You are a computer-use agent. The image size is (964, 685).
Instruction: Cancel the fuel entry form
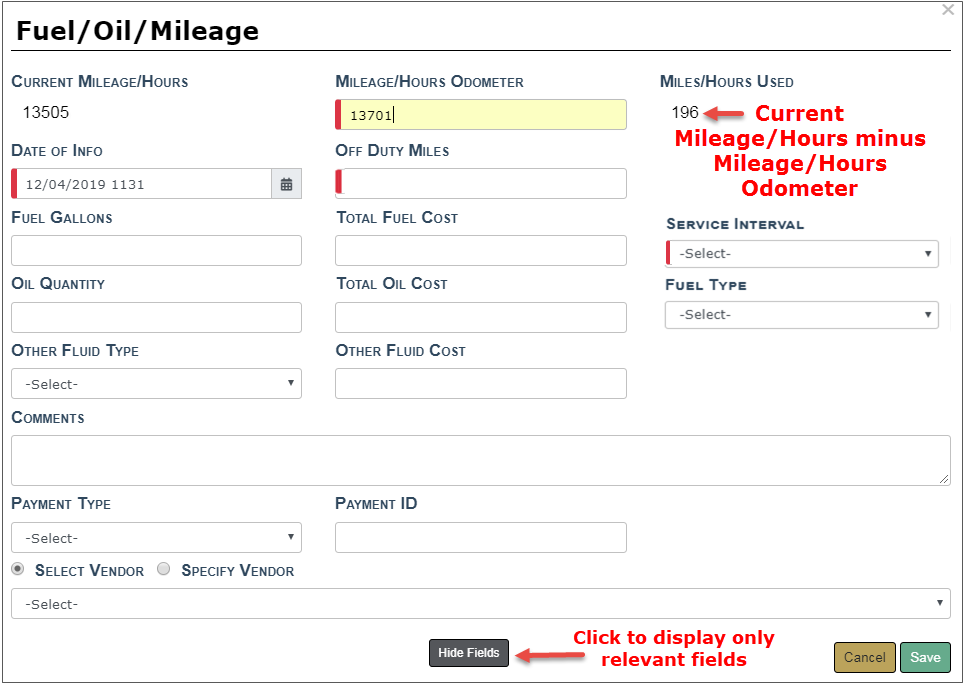pyautogui.click(x=864, y=657)
